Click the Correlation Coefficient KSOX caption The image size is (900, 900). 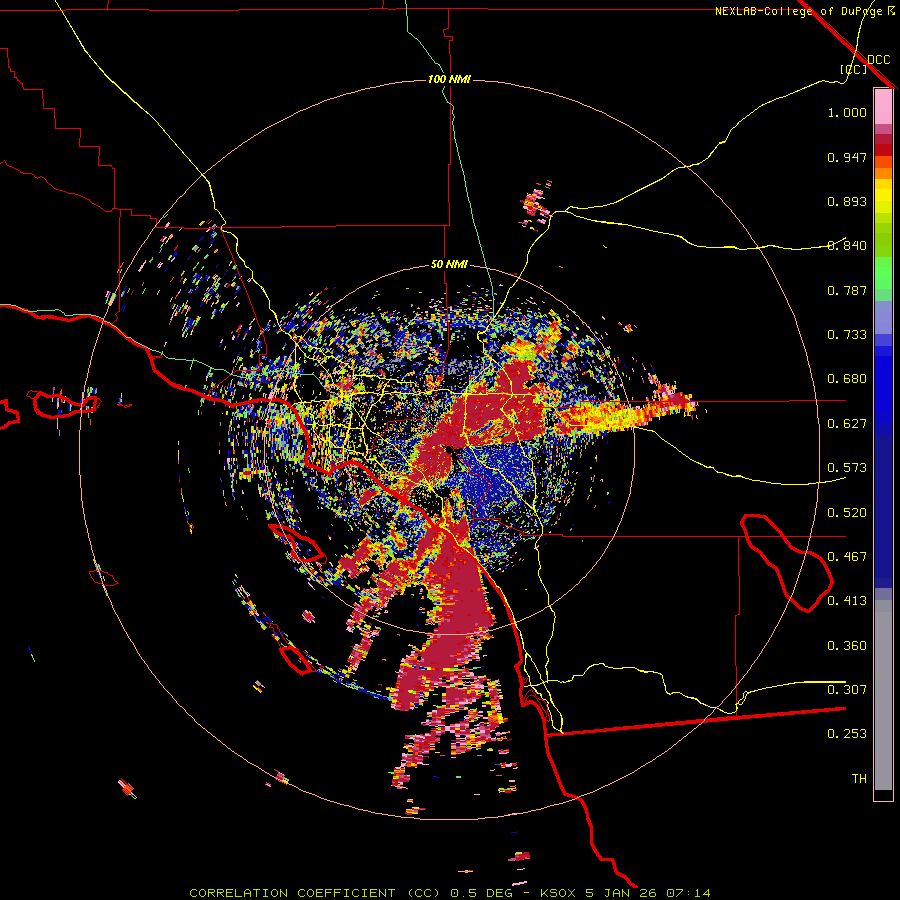click(x=450, y=893)
